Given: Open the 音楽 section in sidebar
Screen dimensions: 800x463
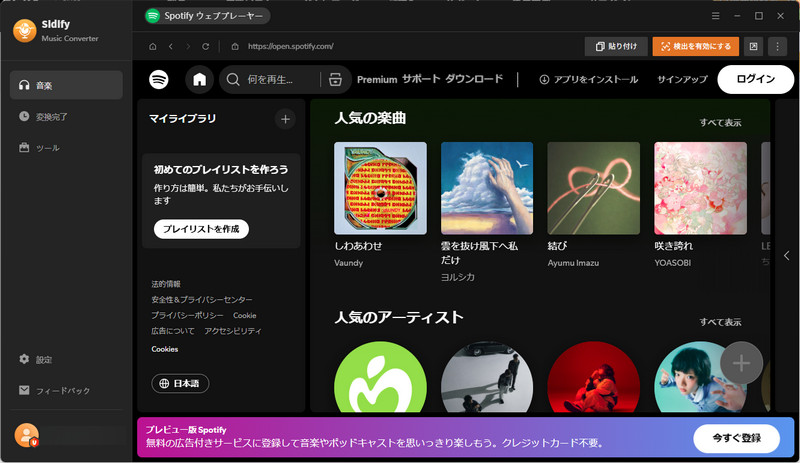Looking at the screenshot, I should coord(66,85).
